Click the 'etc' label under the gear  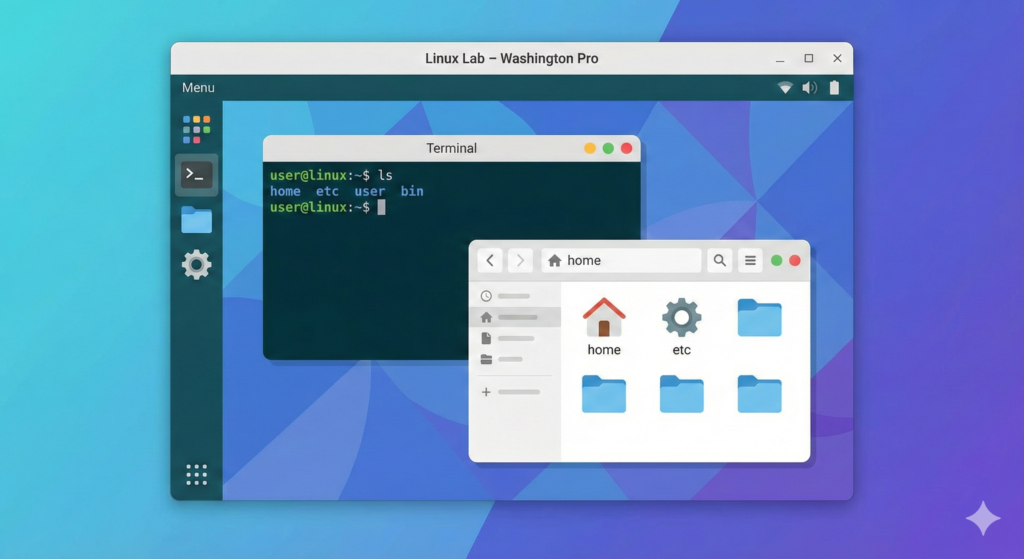pos(681,350)
